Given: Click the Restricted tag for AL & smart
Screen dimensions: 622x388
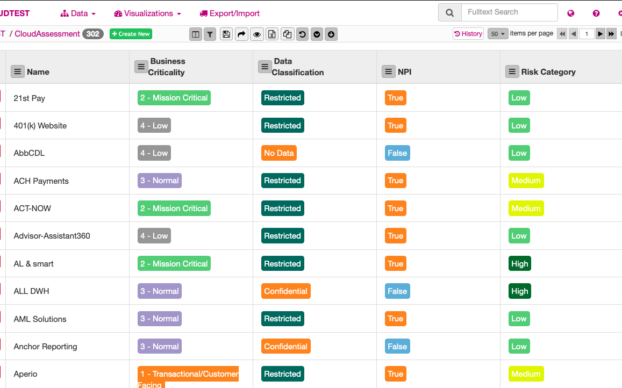Looking at the screenshot, I should (282, 263).
